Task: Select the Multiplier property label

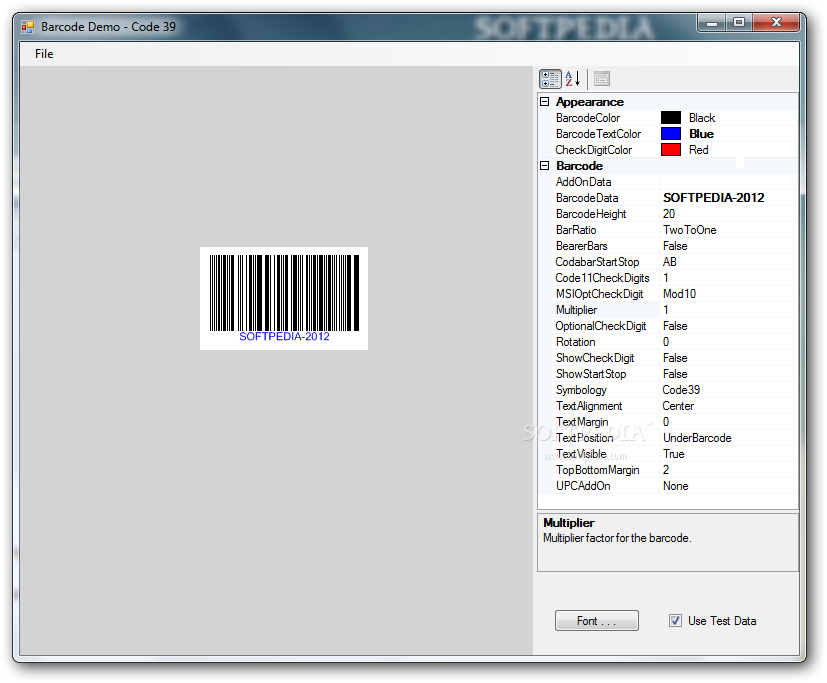Action: click(576, 310)
